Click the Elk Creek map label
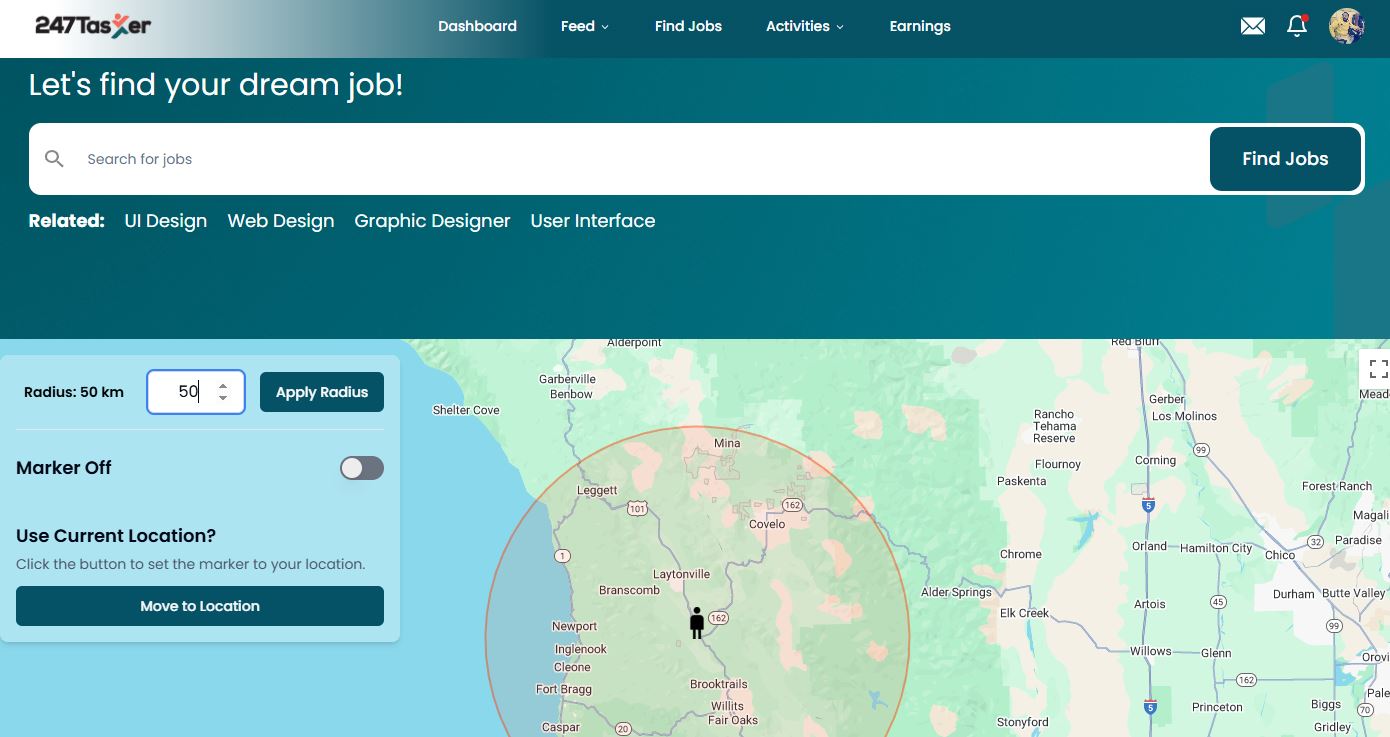 pos(1025,613)
